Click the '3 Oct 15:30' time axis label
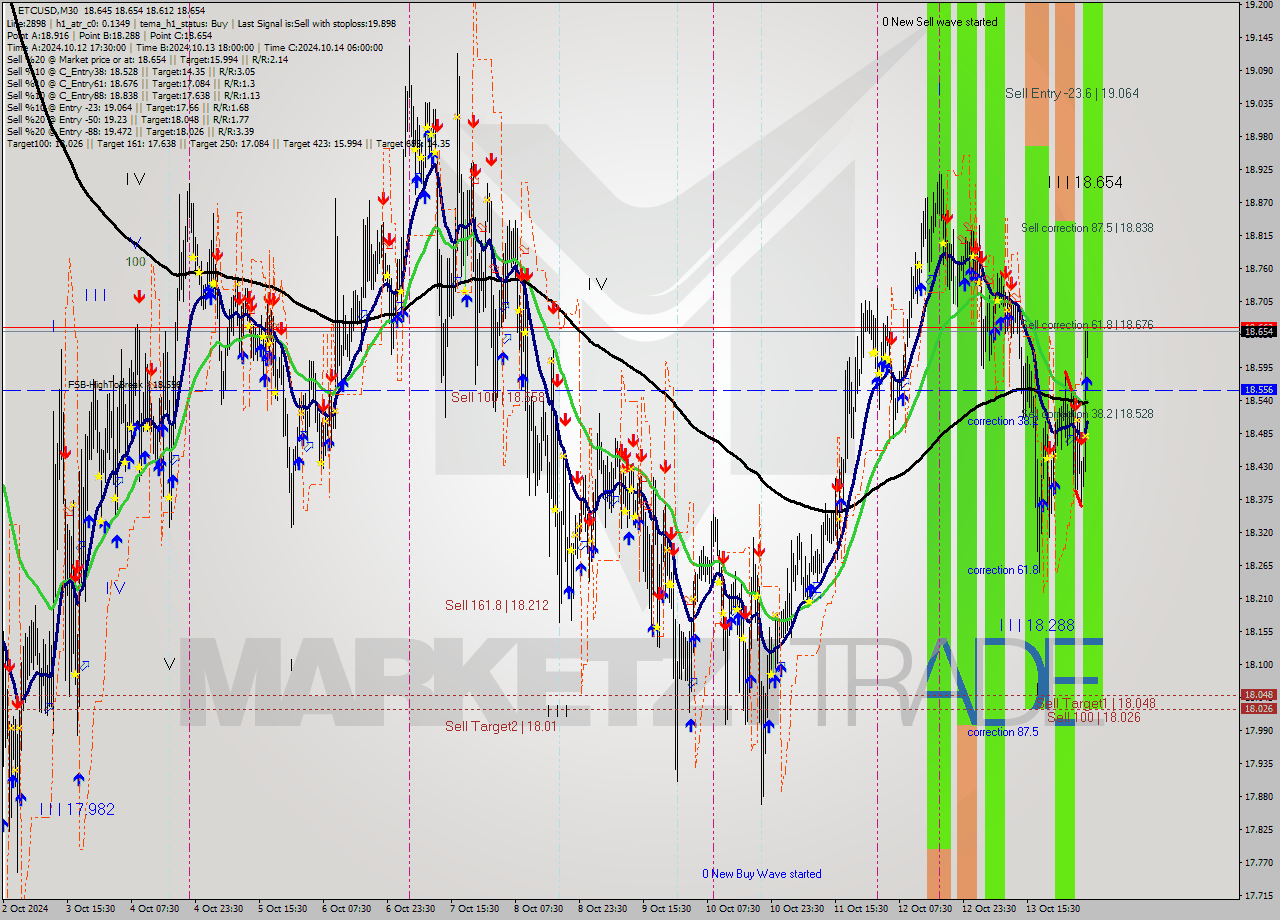Screen dimensions: 1280x920 coord(90,909)
